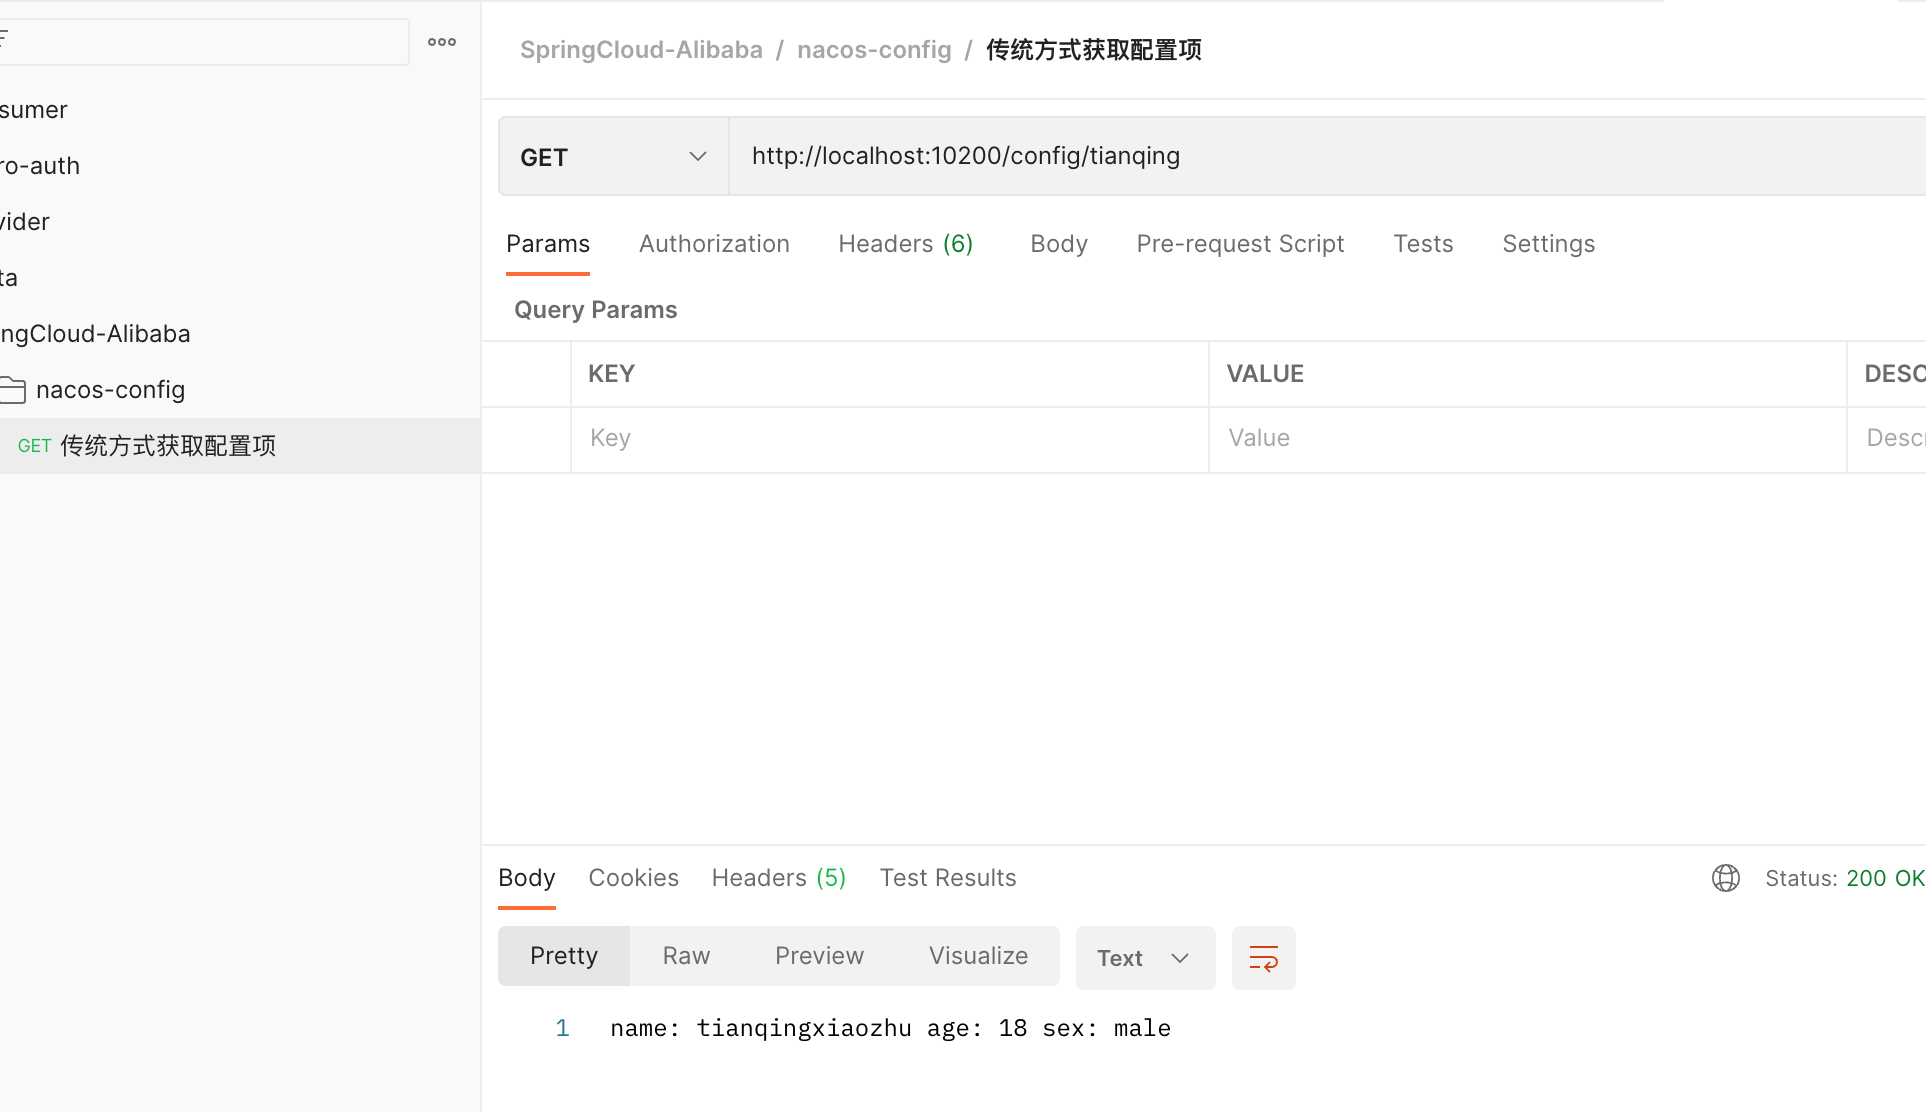Click the three-dot more options icon
This screenshot has width=1926, height=1112.
pos(442,42)
